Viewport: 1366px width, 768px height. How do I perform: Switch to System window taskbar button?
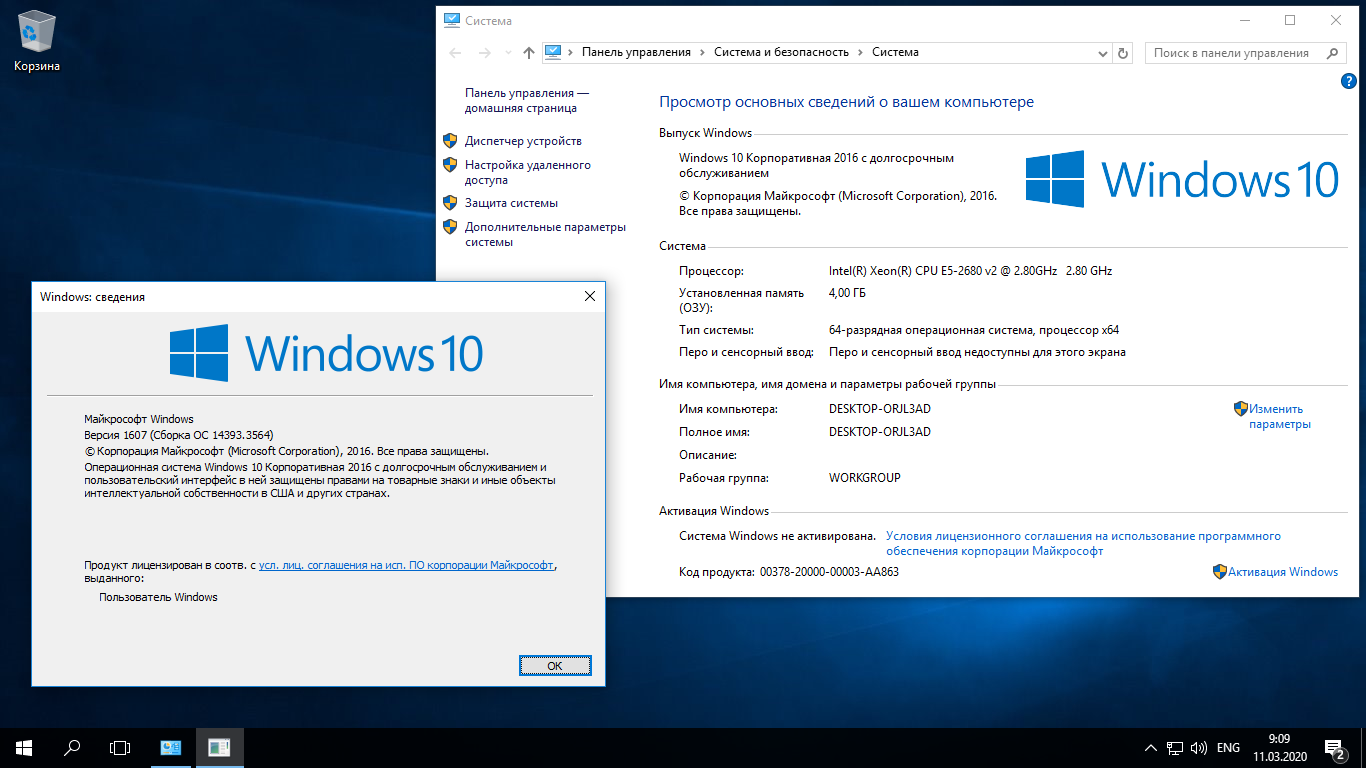pos(171,747)
